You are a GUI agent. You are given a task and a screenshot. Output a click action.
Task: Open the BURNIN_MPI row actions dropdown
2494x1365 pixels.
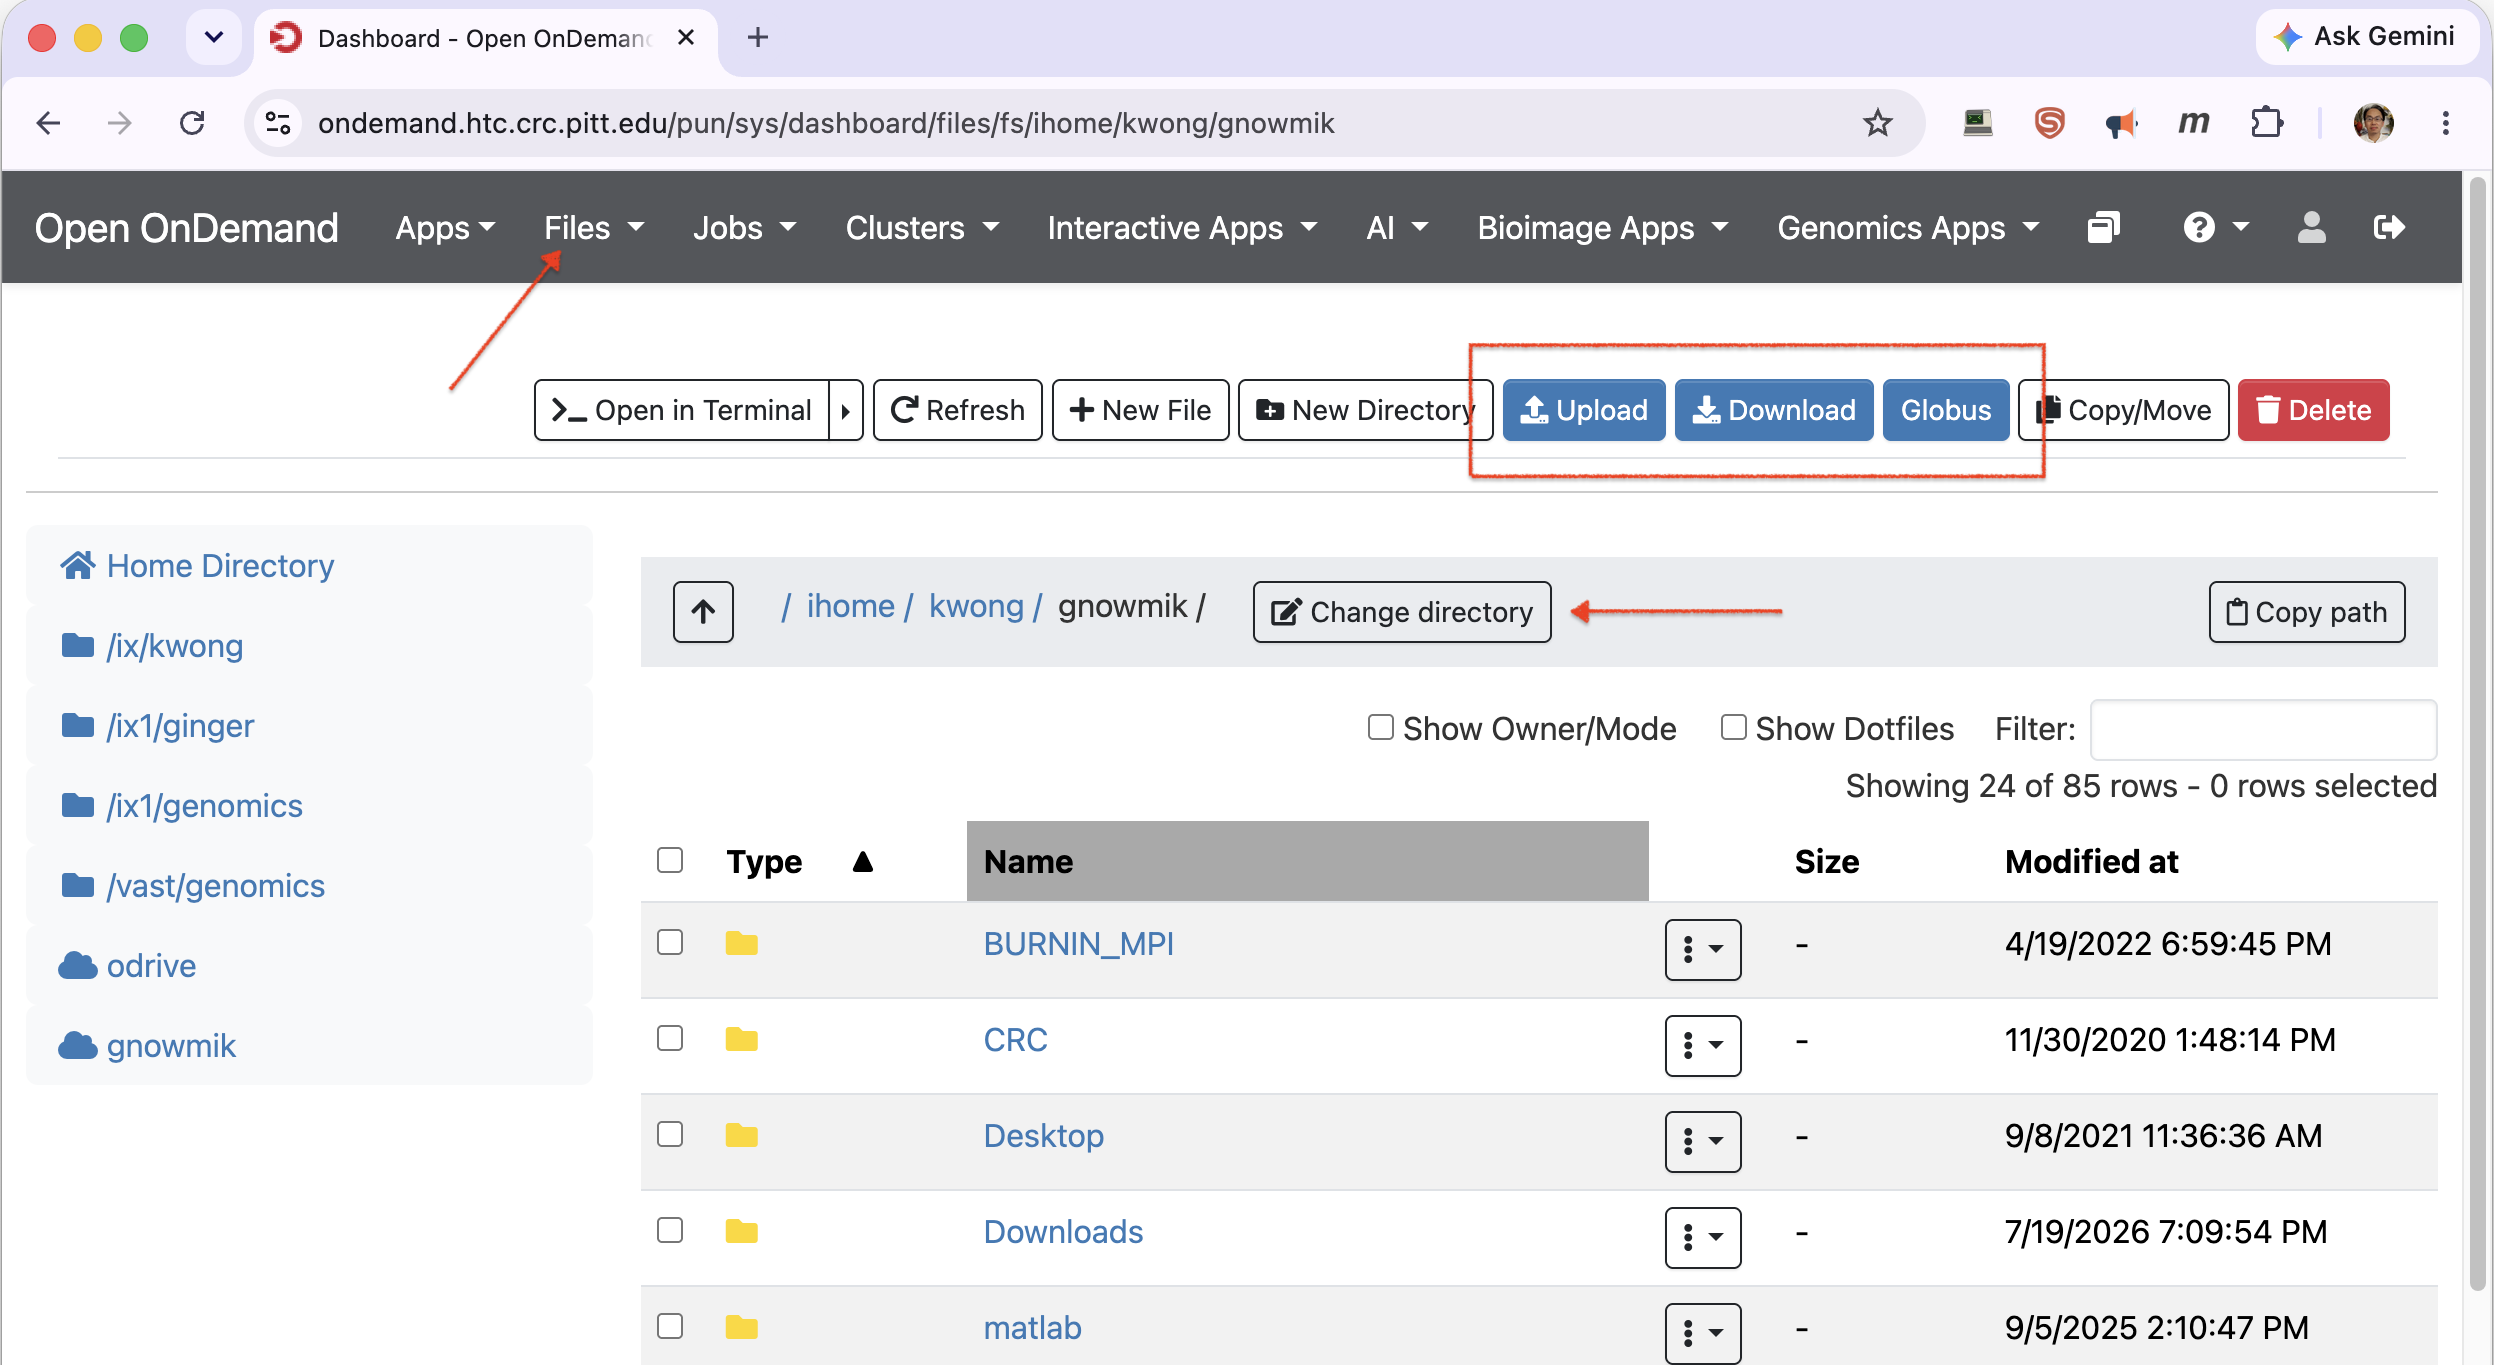click(1702, 949)
